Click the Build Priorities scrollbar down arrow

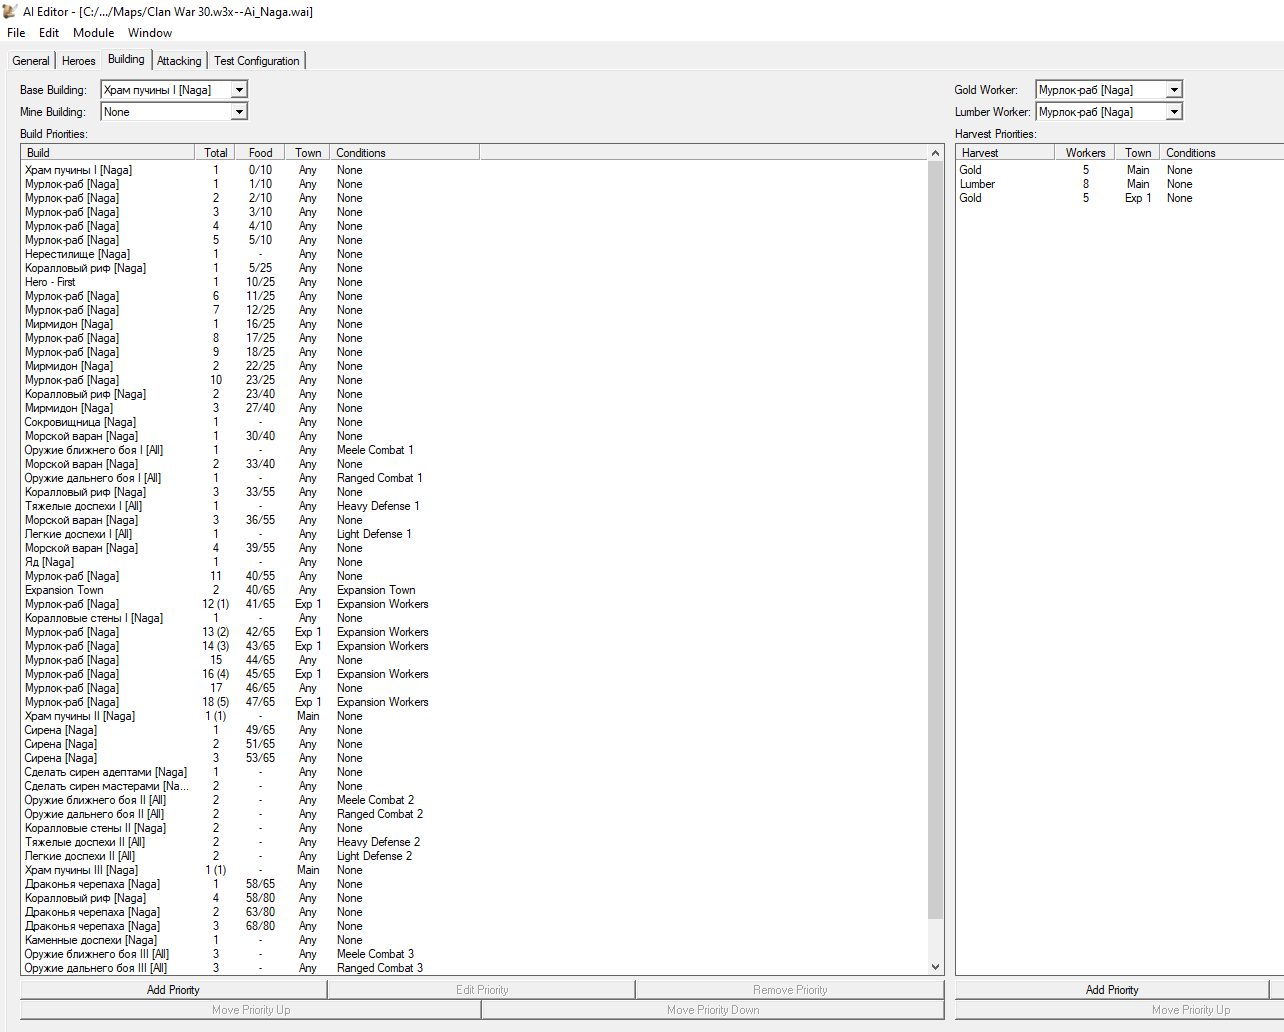coord(936,967)
